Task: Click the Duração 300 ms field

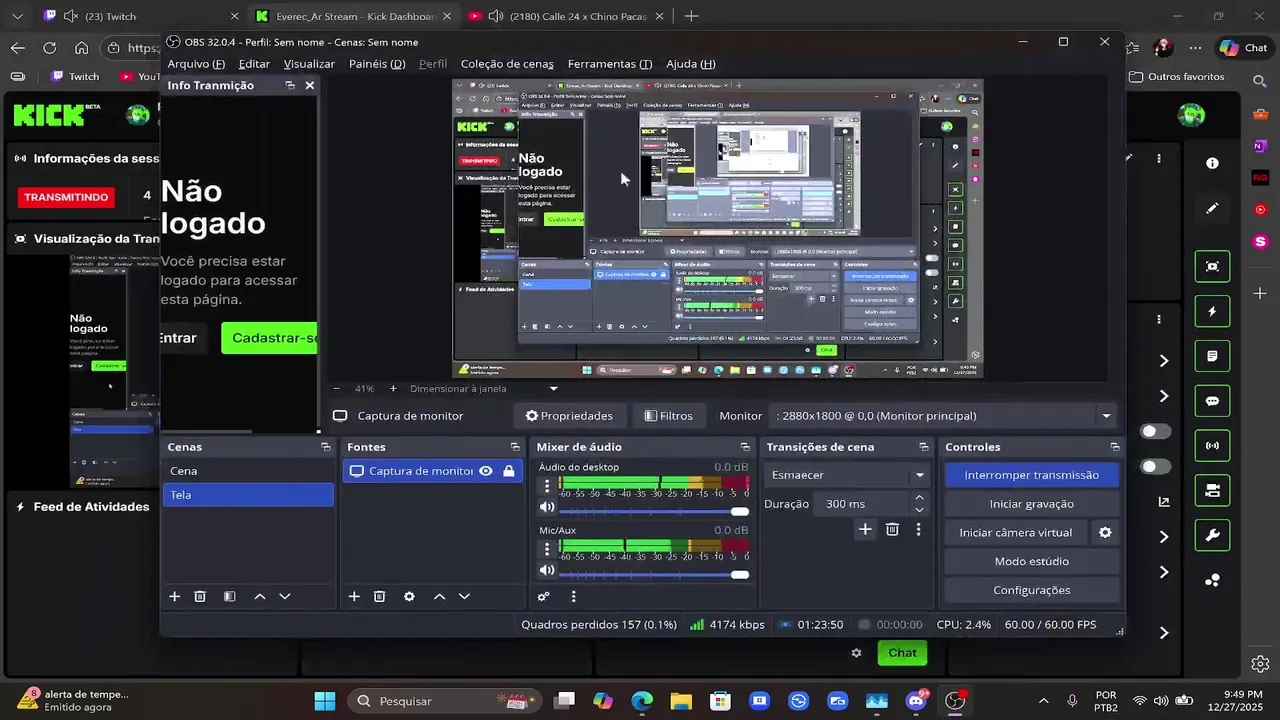Action: coord(862,504)
